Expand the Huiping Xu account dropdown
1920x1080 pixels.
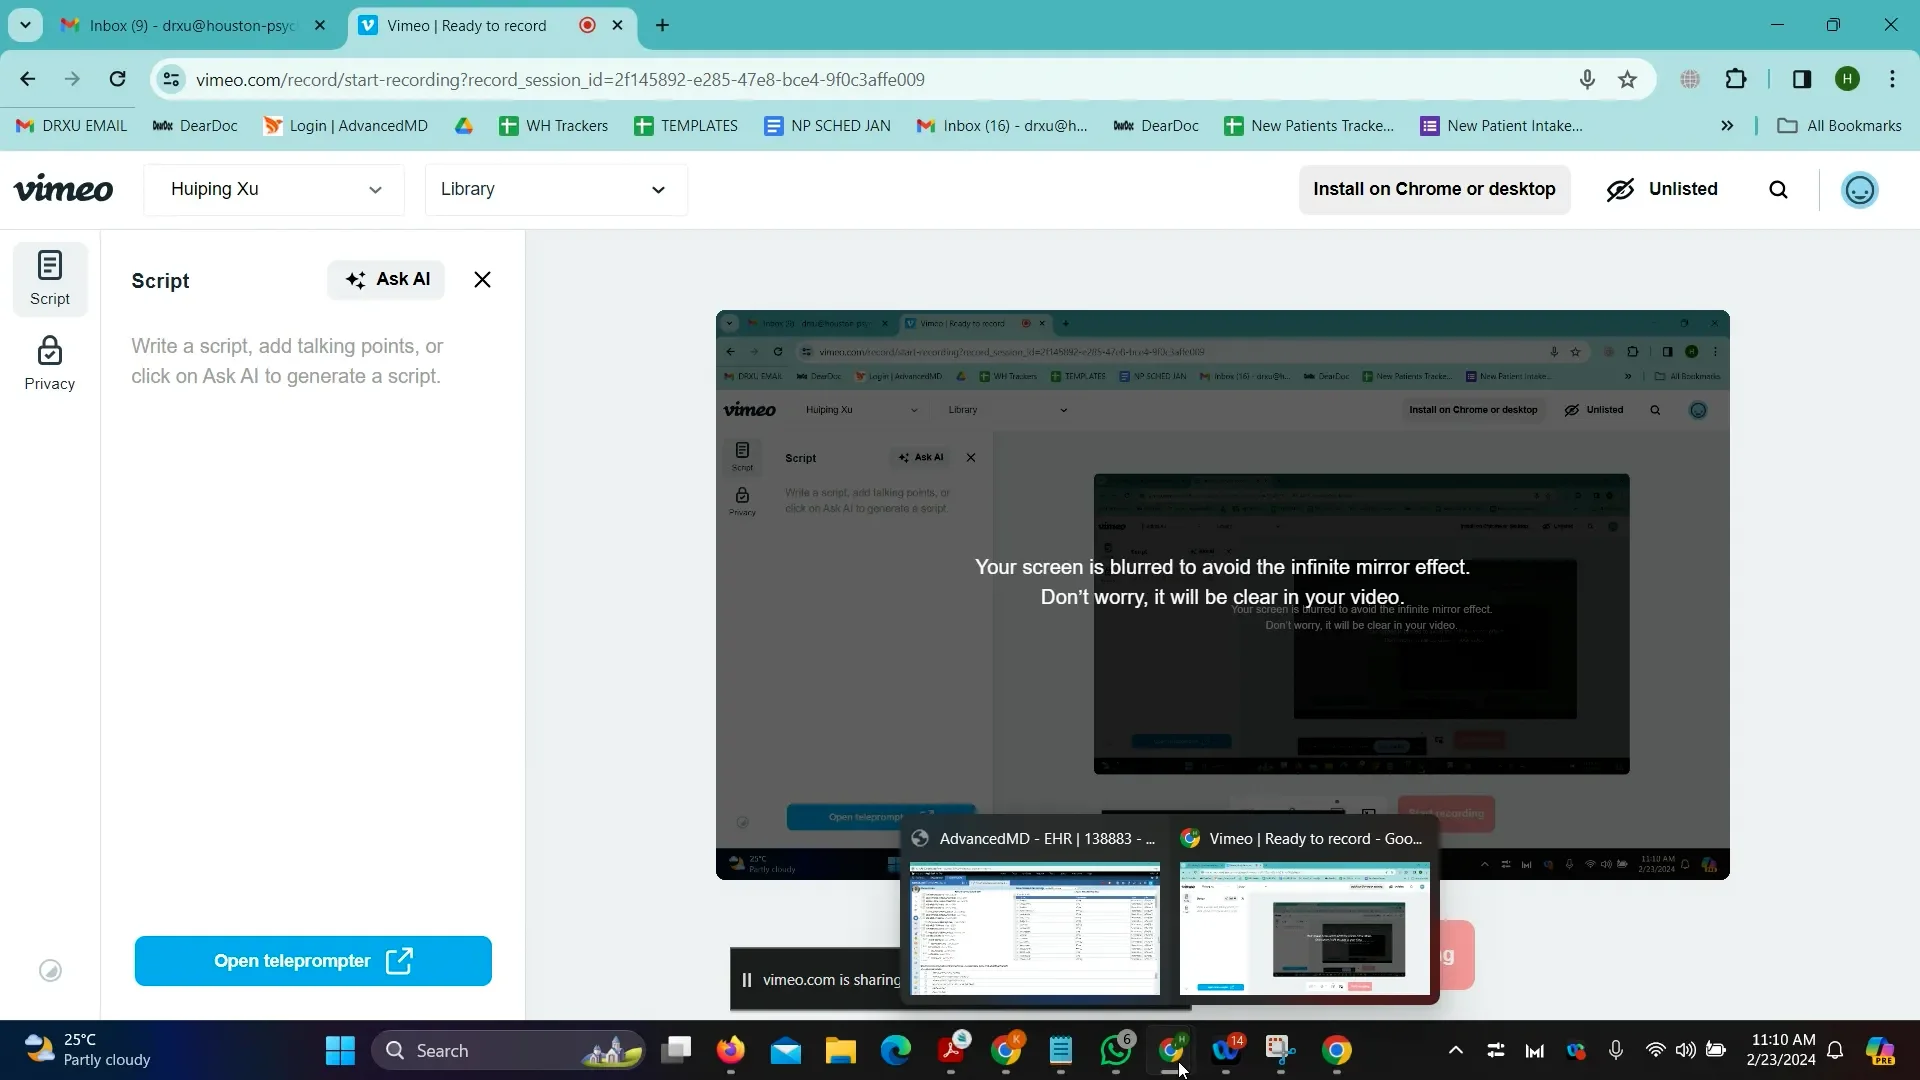pos(274,190)
